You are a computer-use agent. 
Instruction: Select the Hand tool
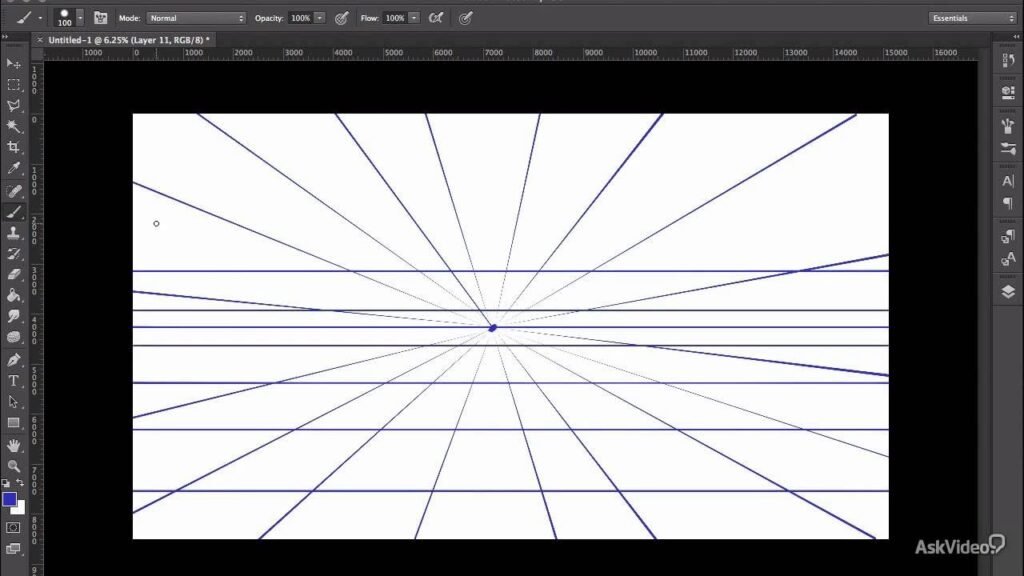[14, 444]
